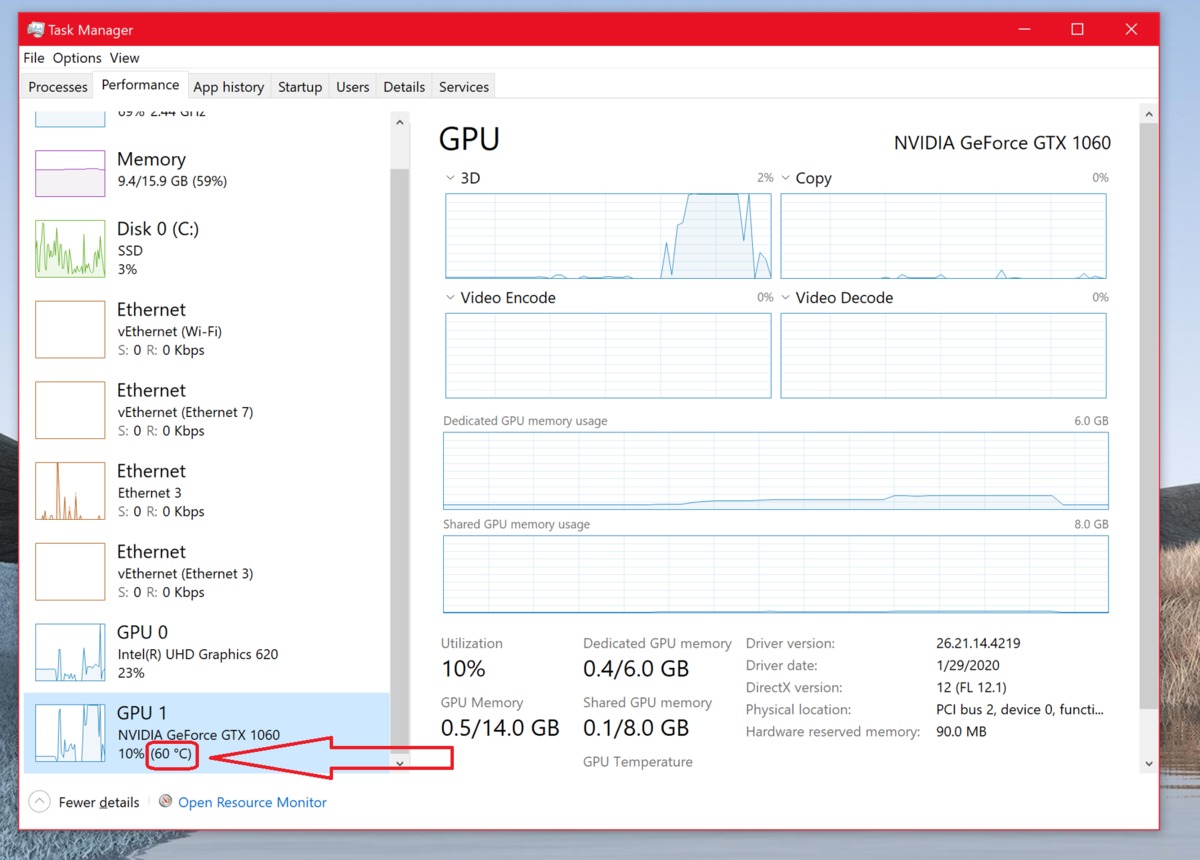
Task: Click the GPU heading in right pane
Action: (469, 139)
